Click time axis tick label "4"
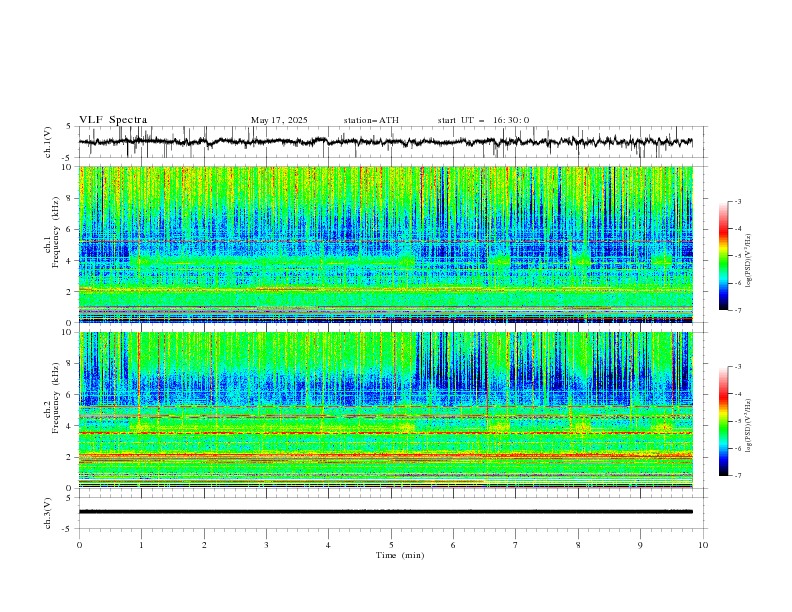 click(328, 545)
